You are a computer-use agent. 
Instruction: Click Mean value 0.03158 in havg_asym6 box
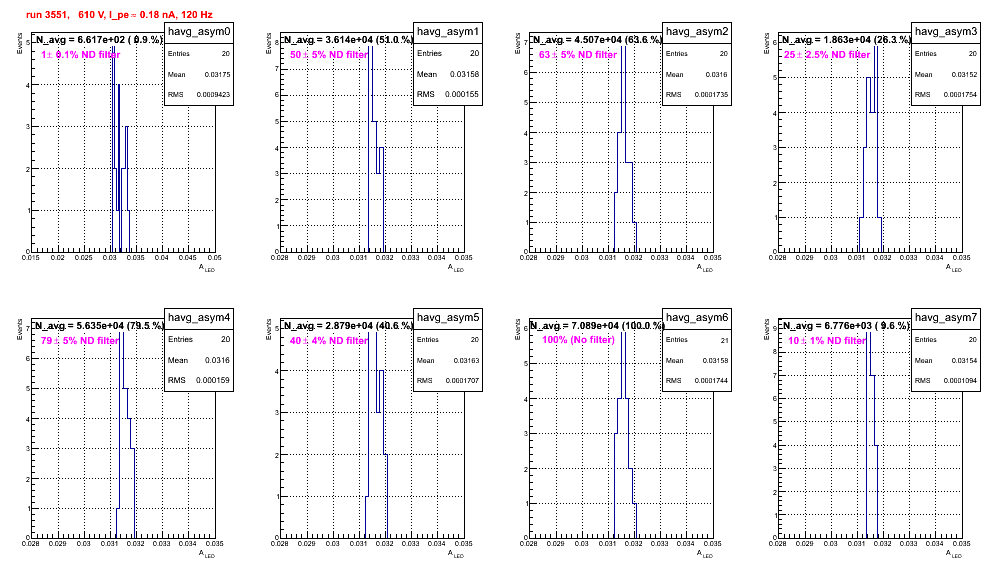715,360
